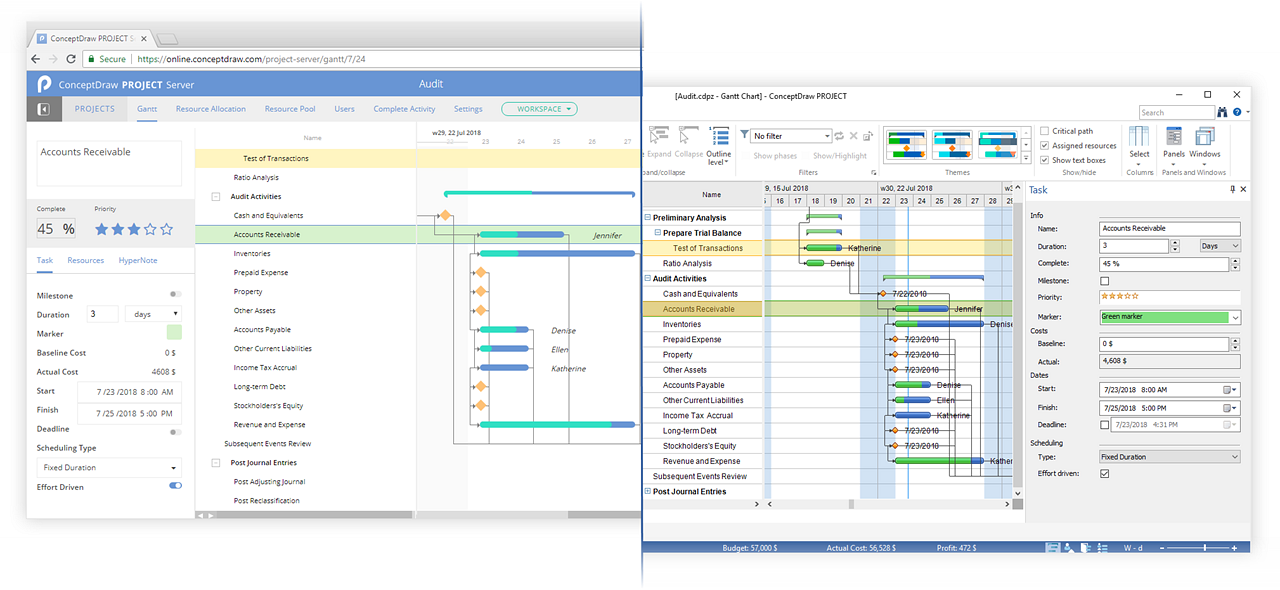Open the Gantt tab in Project Server
Image resolution: width=1280 pixels, height=590 pixels.
pos(147,109)
